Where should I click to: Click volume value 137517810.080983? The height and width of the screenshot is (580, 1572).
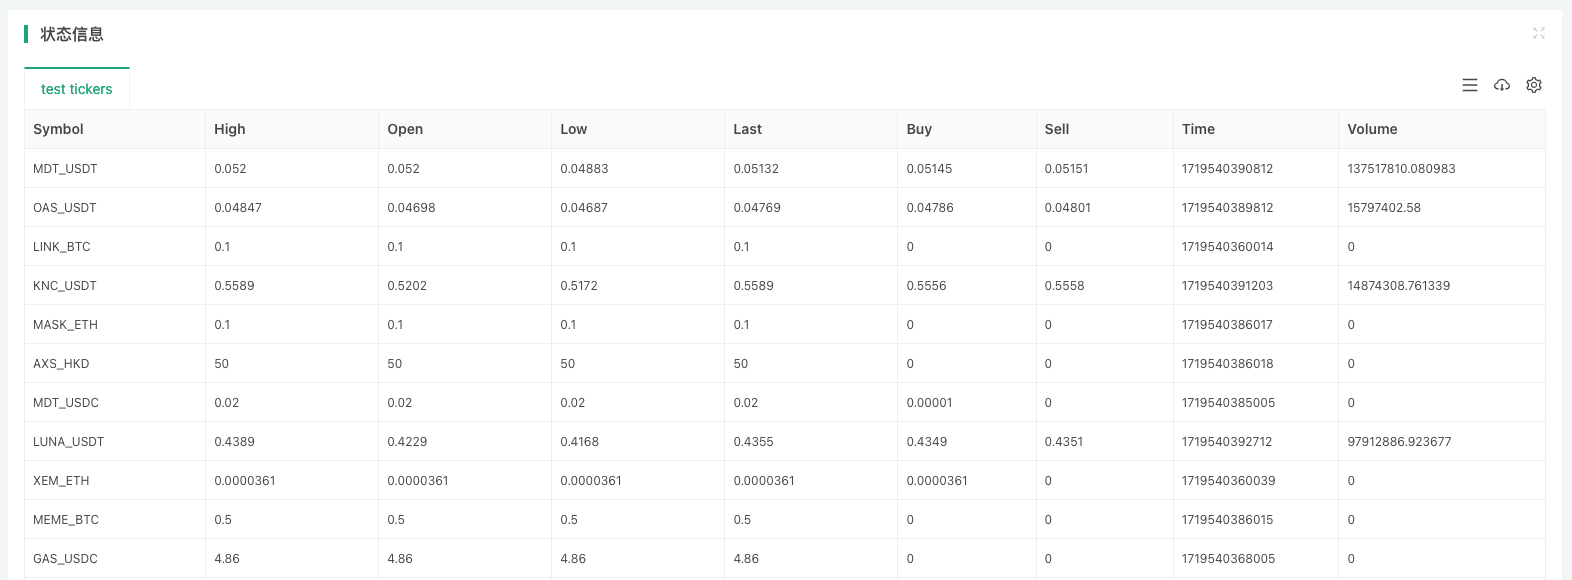[1400, 169]
